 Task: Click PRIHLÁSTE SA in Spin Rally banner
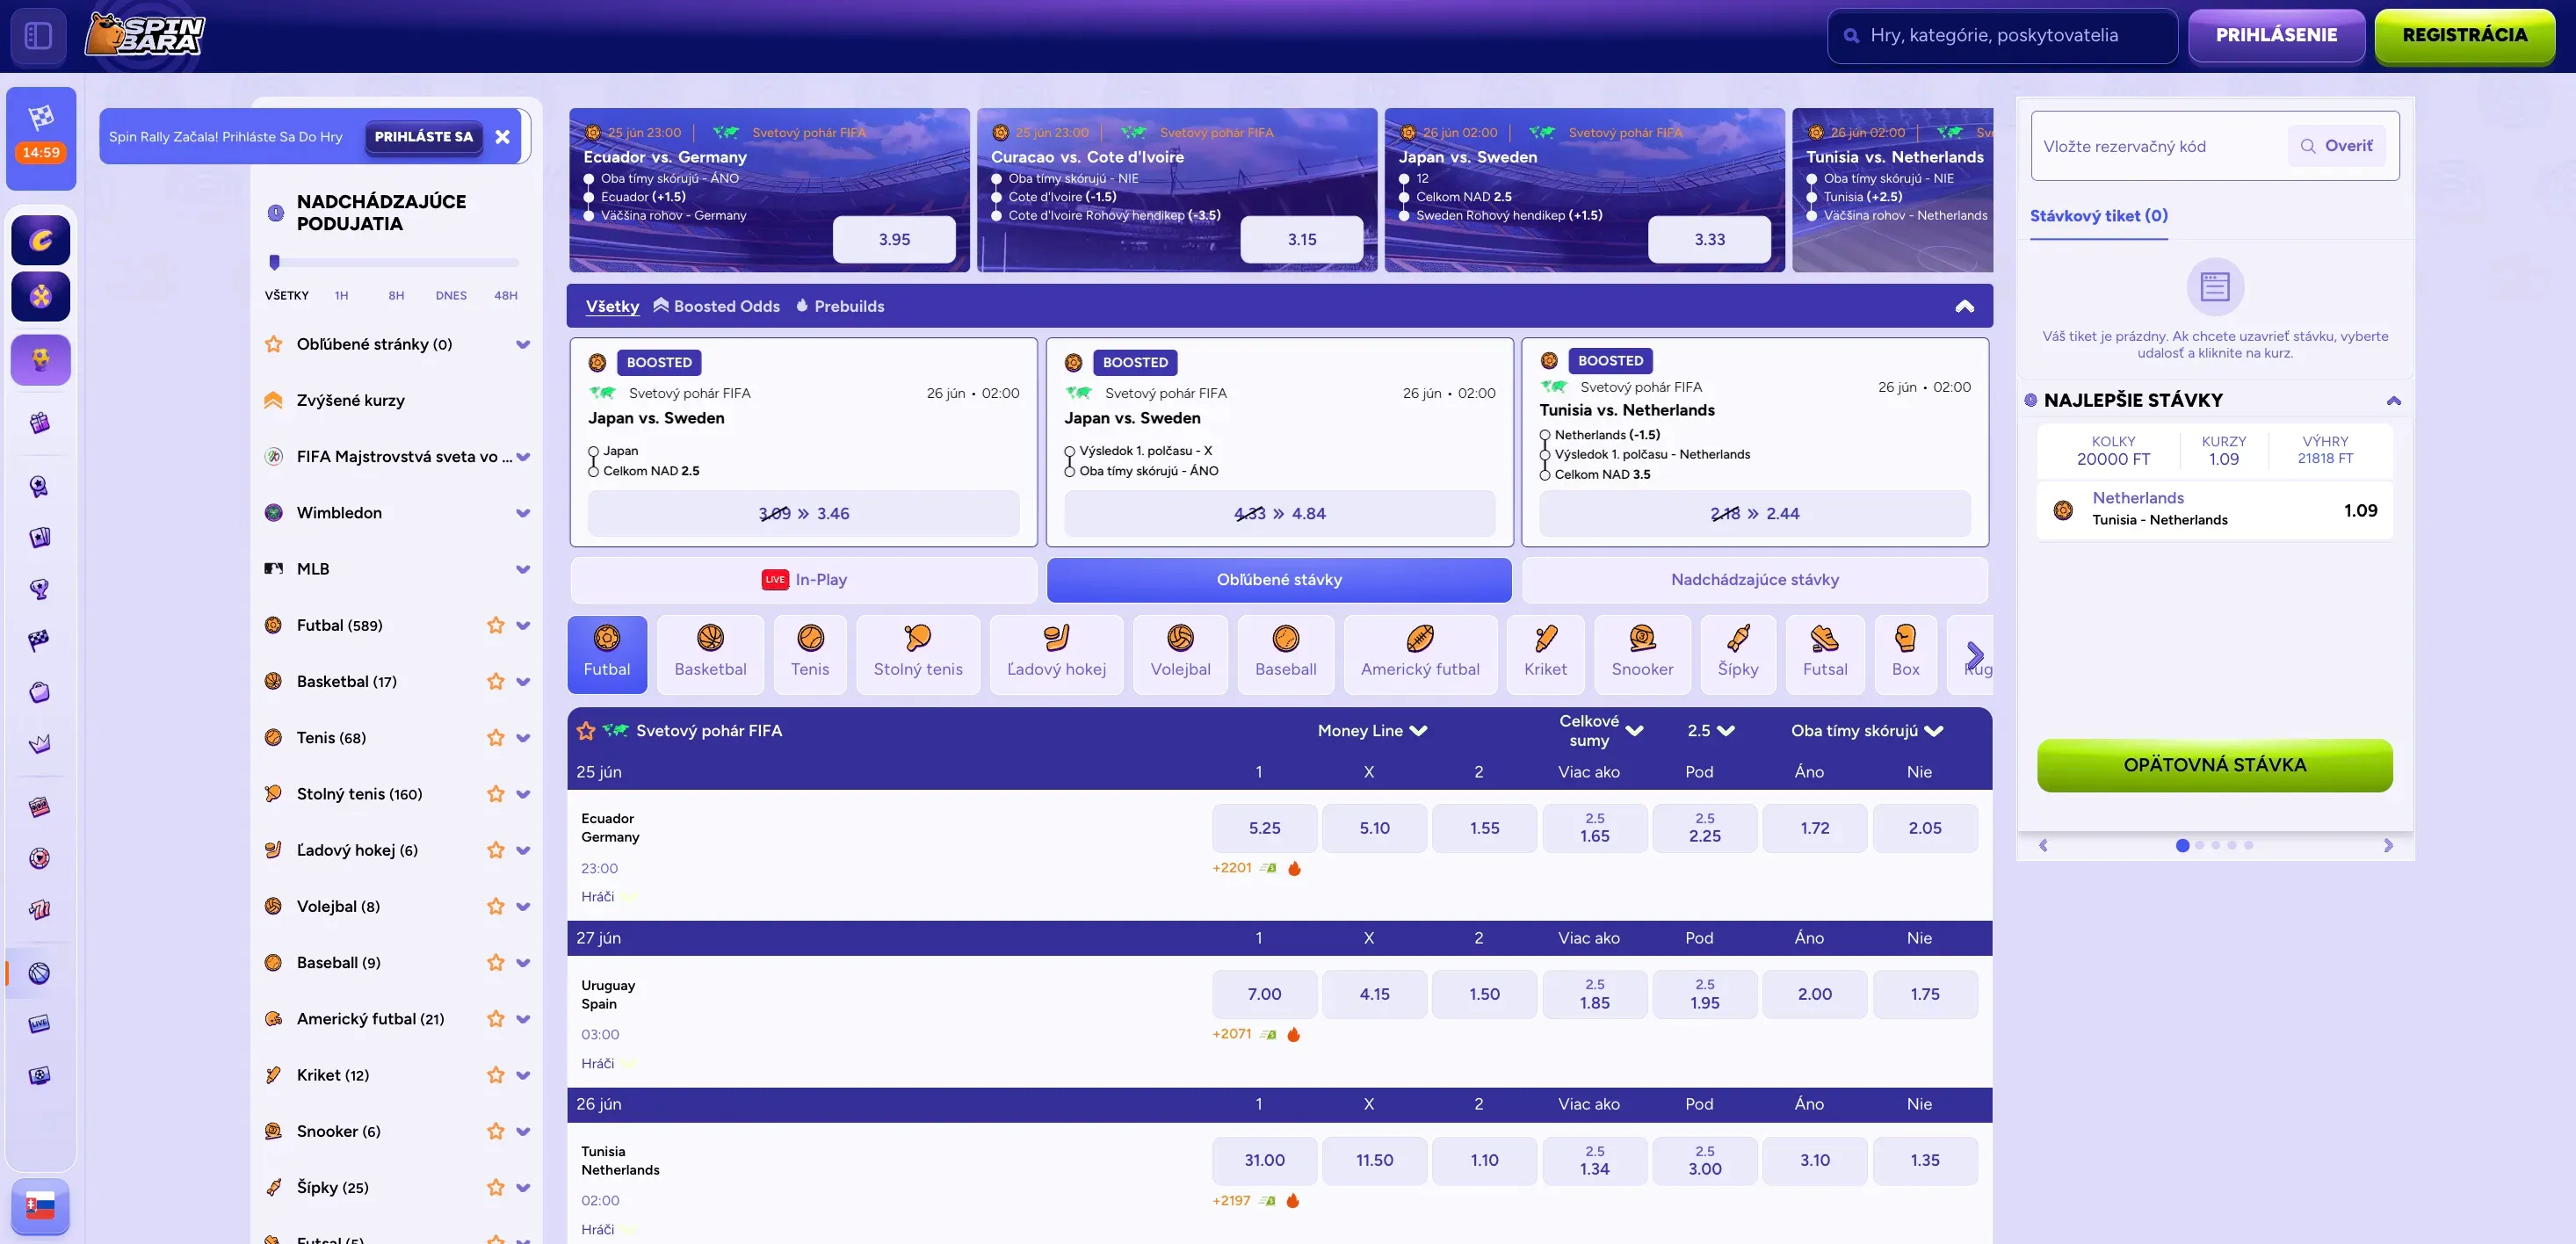pyautogui.click(x=423, y=137)
